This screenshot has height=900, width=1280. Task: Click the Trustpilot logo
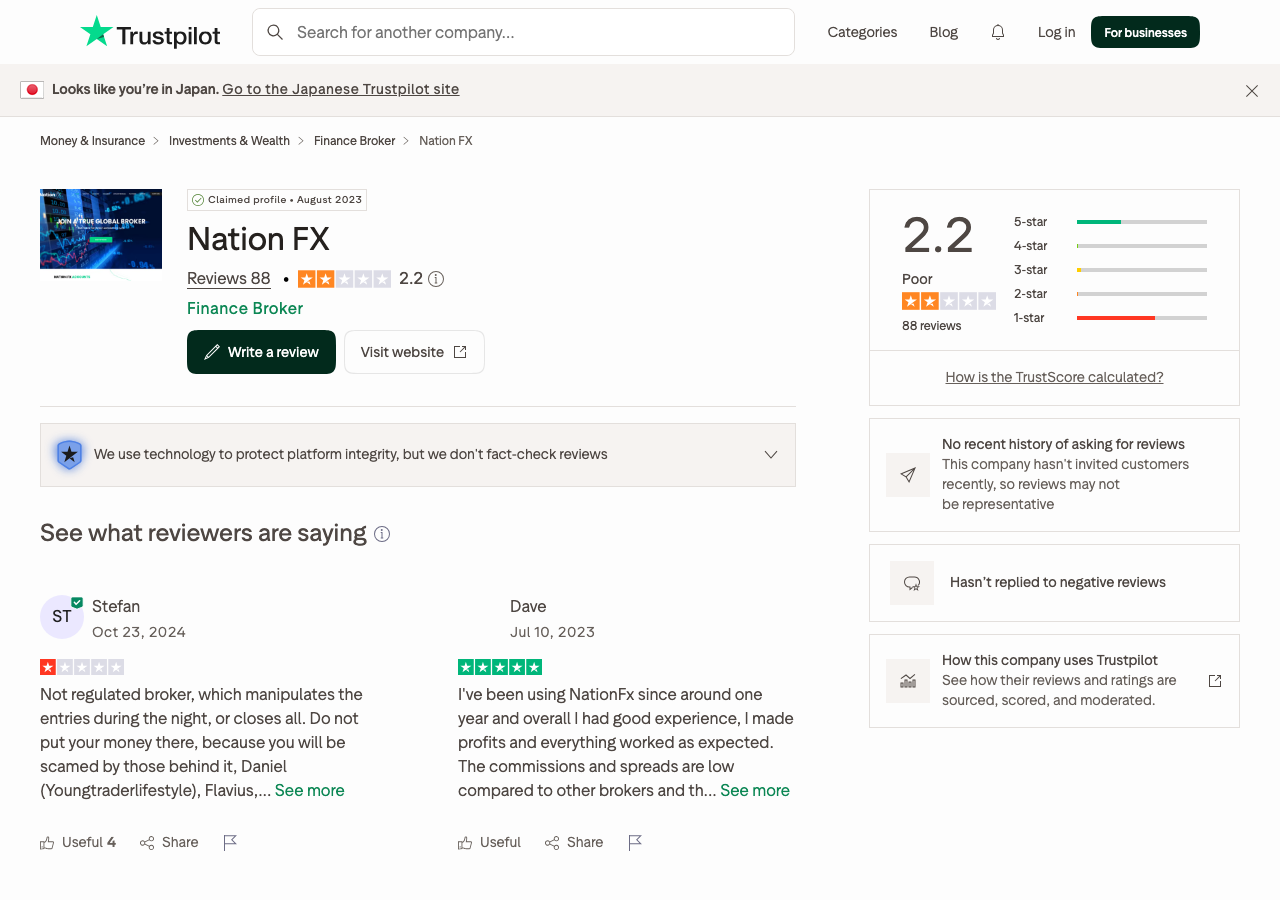(x=150, y=32)
